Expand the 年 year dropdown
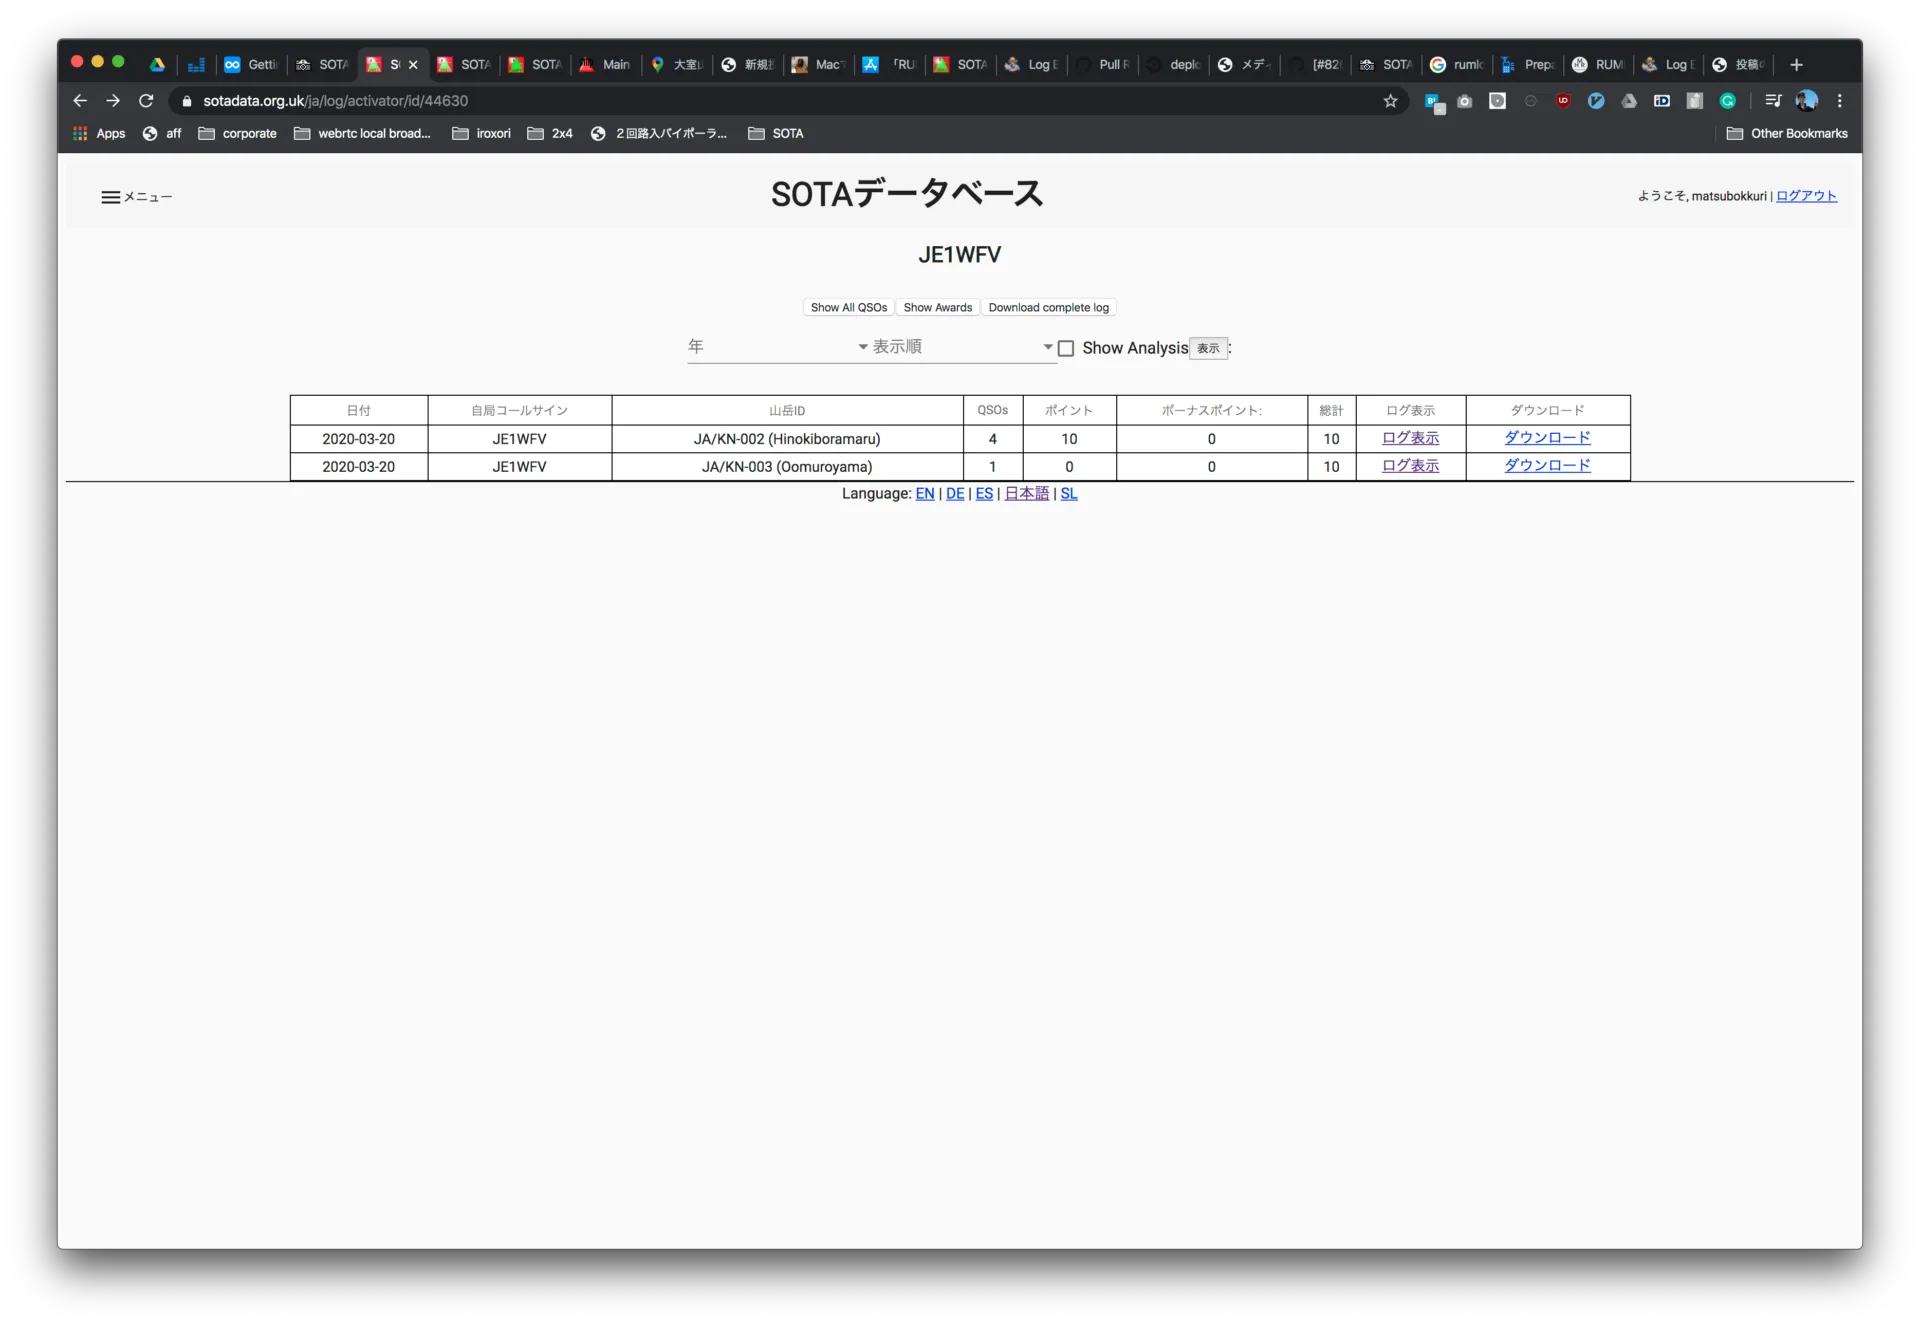1920x1325 pixels. coord(778,347)
